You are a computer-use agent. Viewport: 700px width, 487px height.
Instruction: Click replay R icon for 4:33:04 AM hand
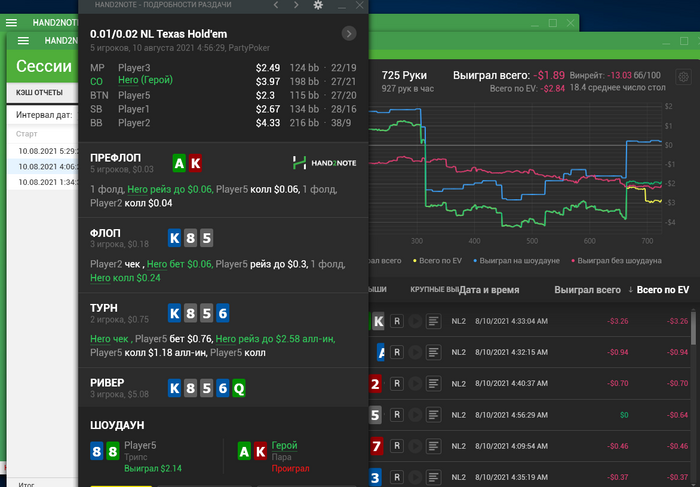tap(396, 321)
